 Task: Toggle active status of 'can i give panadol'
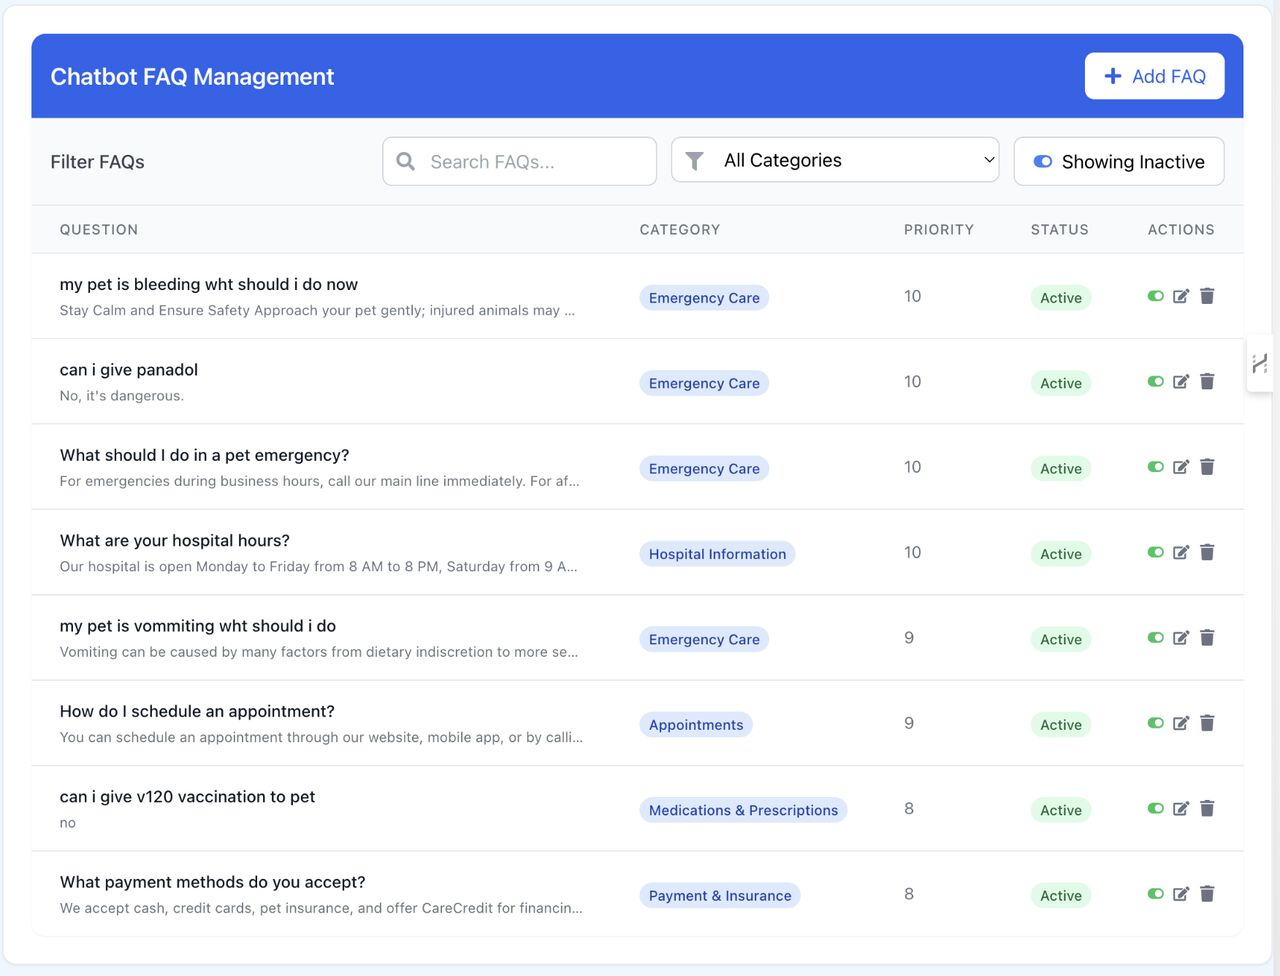[1155, 382]
